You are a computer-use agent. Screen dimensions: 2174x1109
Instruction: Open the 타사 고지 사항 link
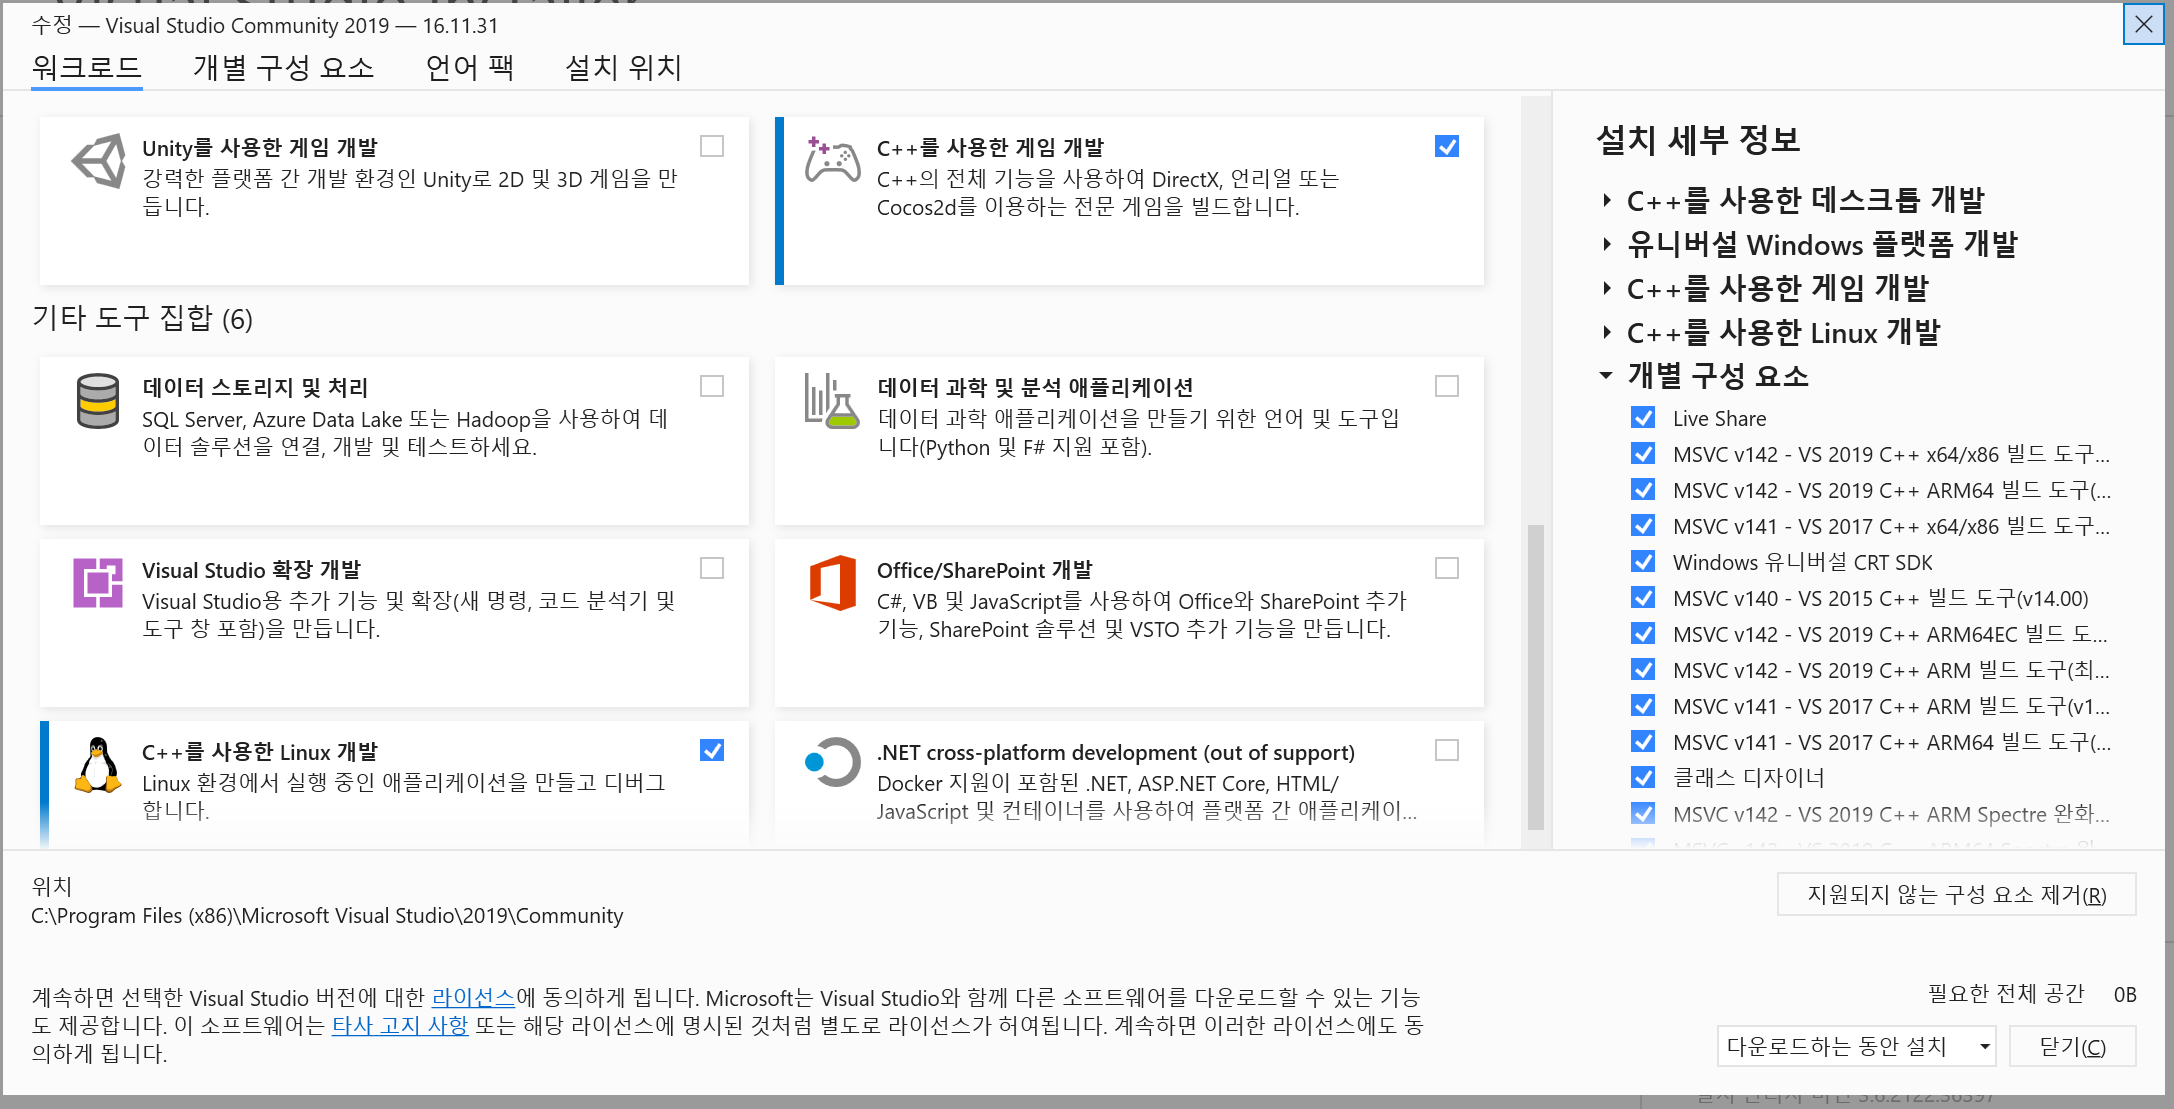tap(400, 1025)
